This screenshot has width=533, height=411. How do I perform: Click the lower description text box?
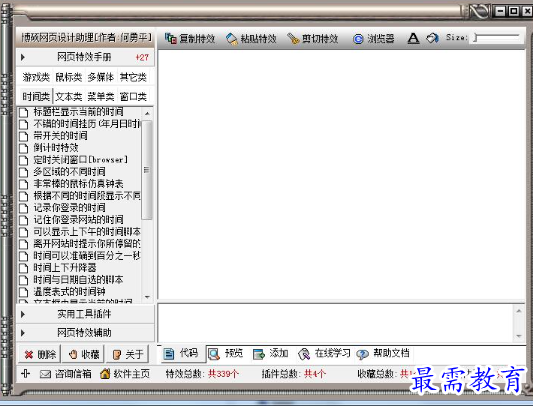click(336, 323)
